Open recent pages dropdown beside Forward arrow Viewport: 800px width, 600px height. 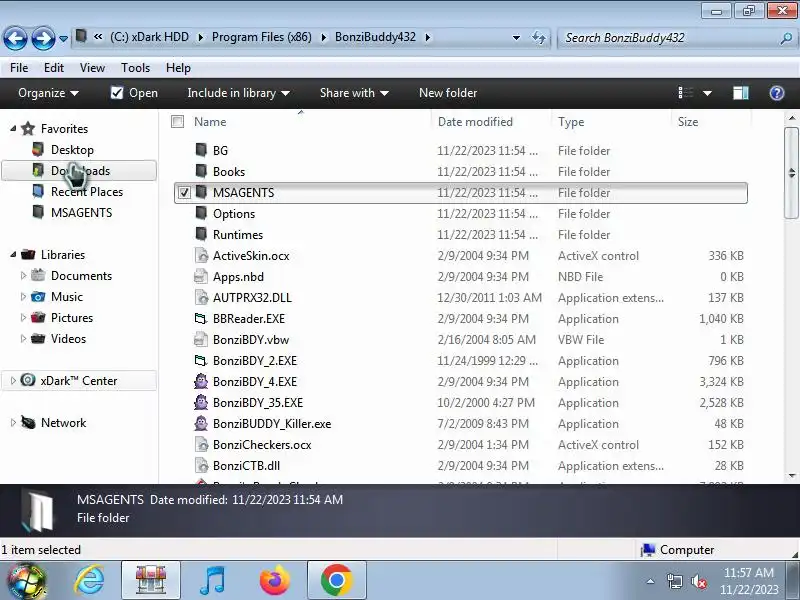[x=63, y=38]
